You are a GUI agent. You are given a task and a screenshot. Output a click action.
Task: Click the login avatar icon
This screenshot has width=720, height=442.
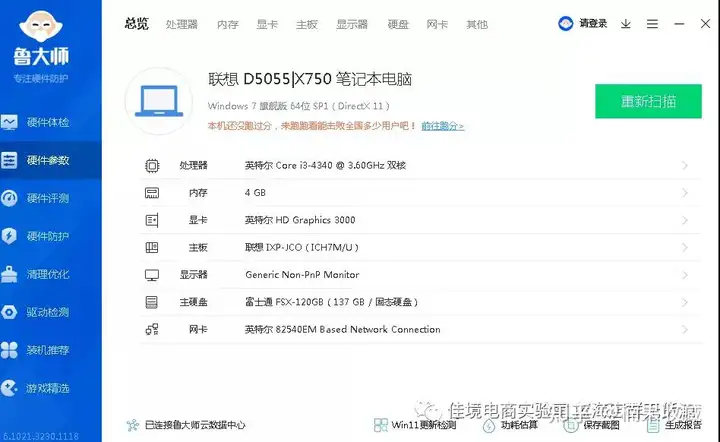pos(566,23)
